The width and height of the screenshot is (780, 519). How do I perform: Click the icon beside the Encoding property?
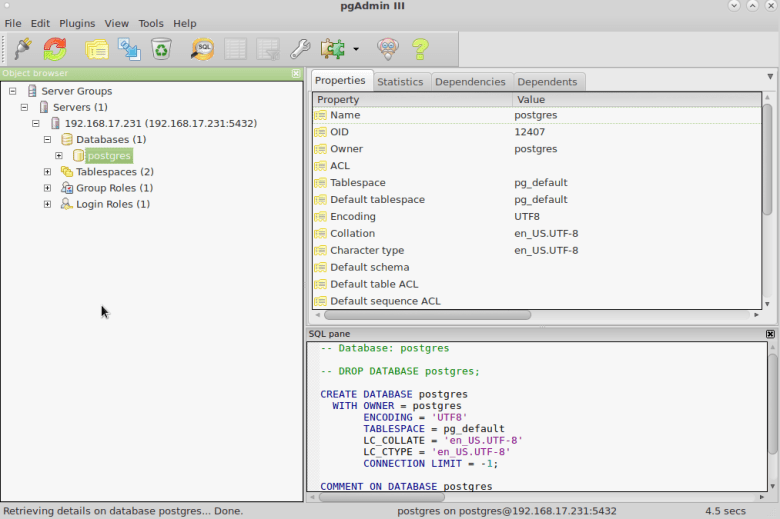[320, 217]
